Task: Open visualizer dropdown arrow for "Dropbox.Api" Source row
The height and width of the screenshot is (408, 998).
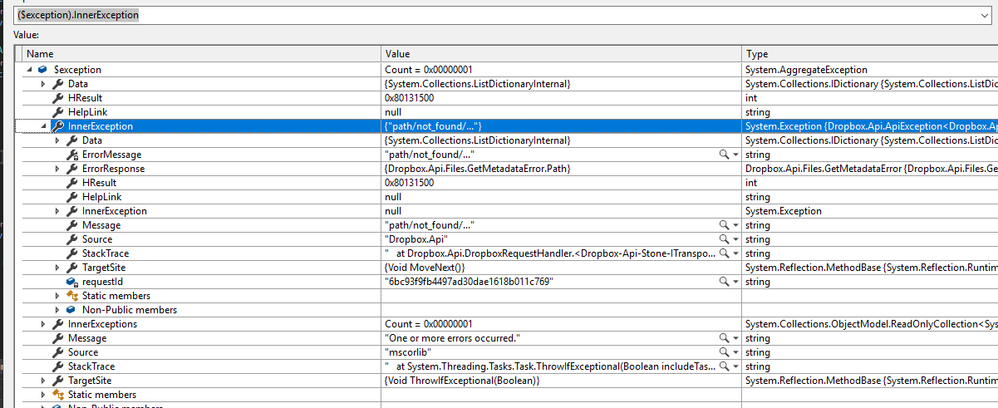Action: [x=735, y=239]
